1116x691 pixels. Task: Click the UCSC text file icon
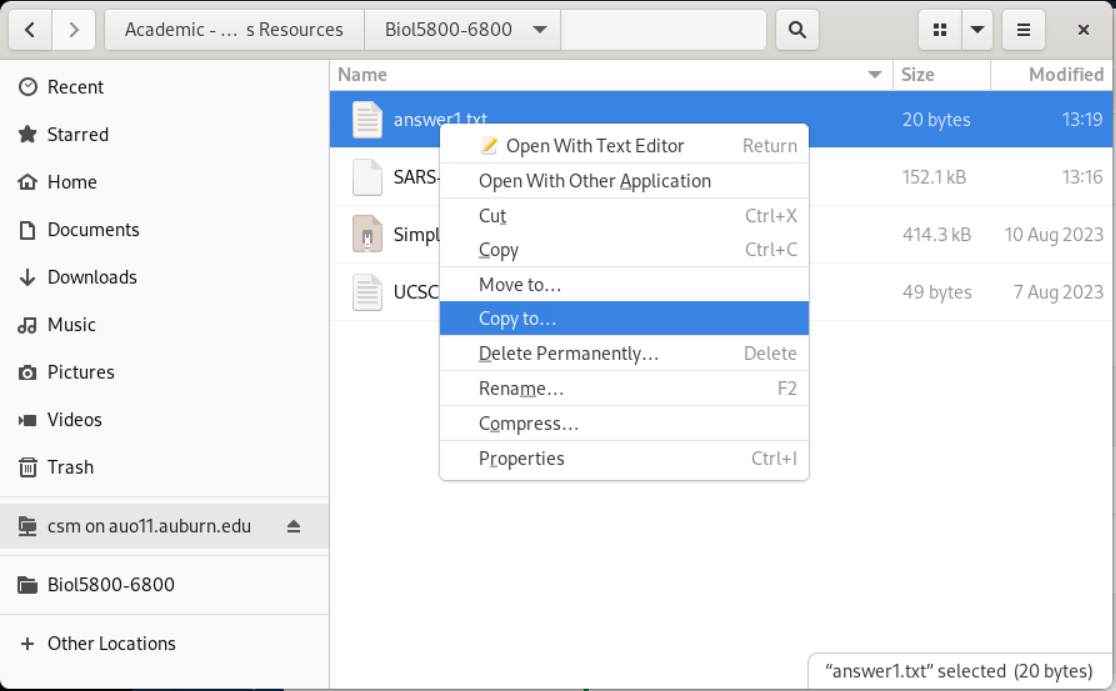pyautogui.click(x=367, y=292)
